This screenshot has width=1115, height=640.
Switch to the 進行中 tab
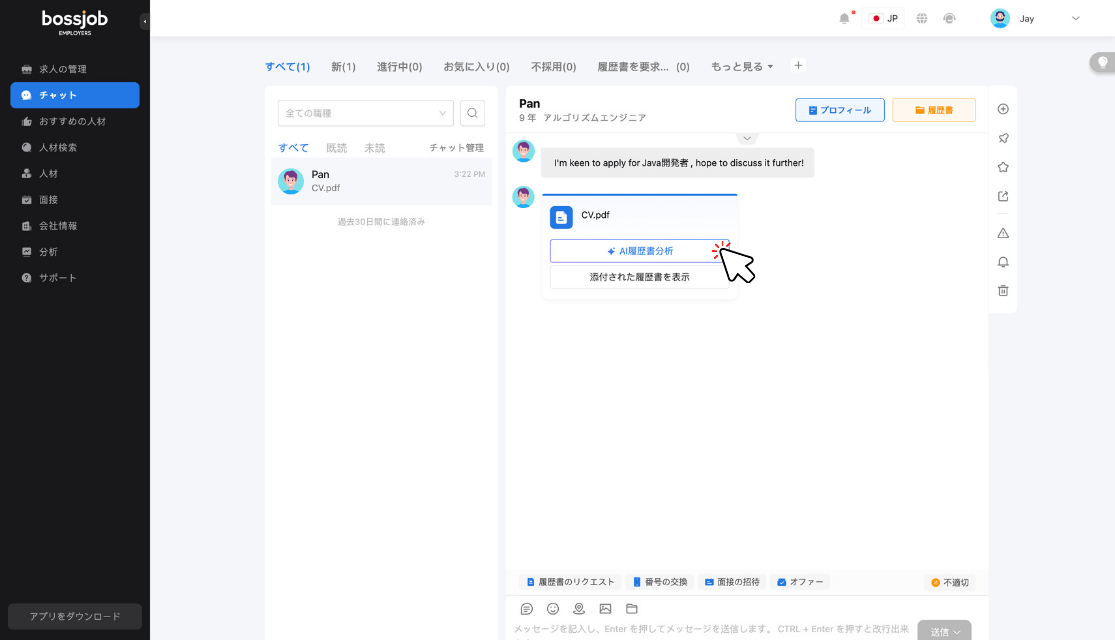point(398,66)
